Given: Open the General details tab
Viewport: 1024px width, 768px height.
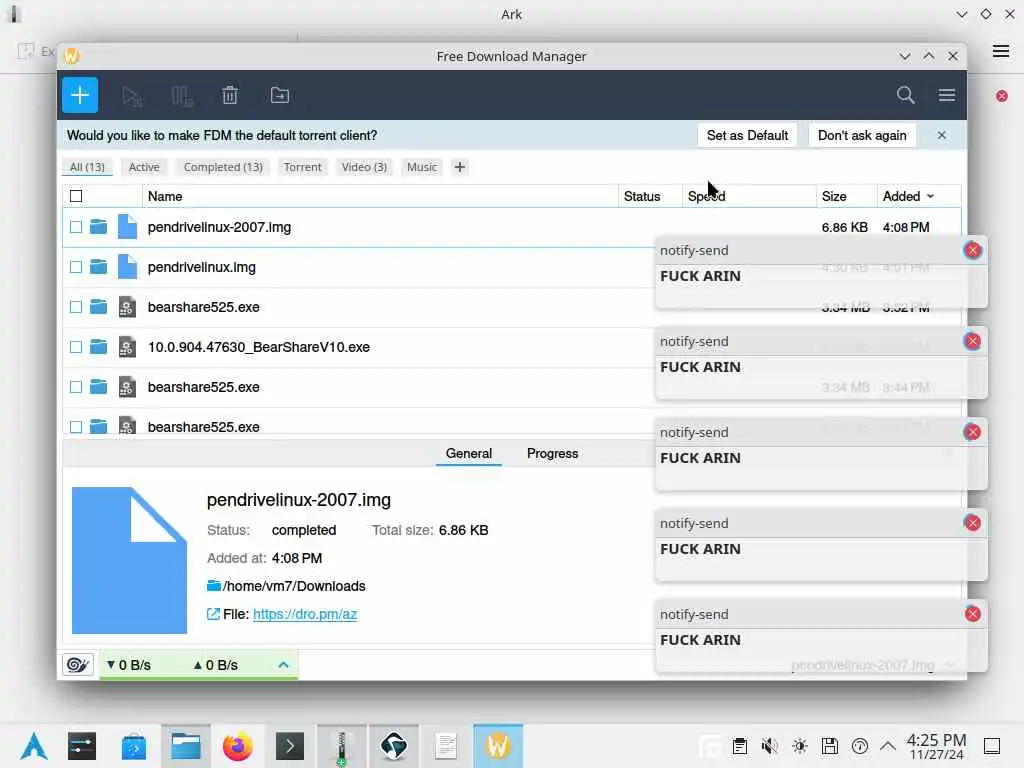Looking at the screenshot, I should click(469, 453).
